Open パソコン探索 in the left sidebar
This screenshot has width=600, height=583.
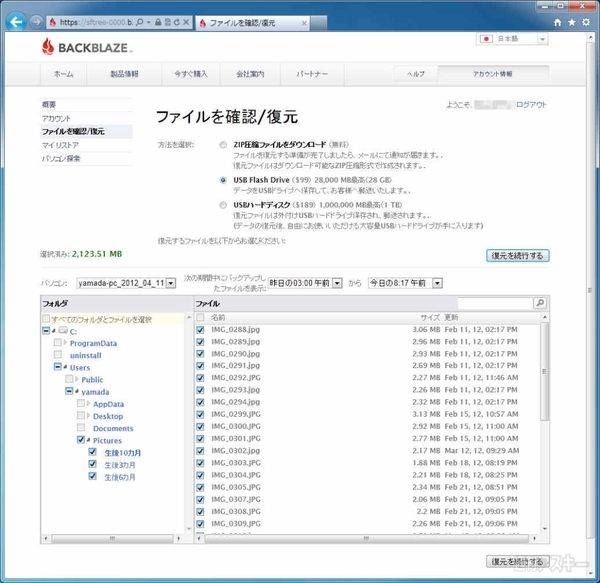point(61,159)
